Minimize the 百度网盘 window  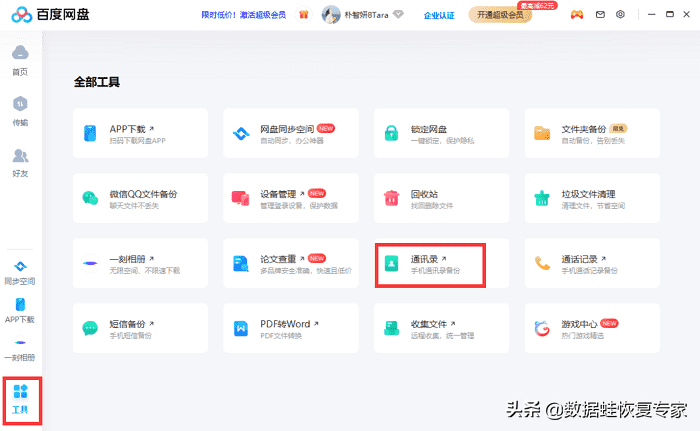pyautogui.click(x=651, y=15)
